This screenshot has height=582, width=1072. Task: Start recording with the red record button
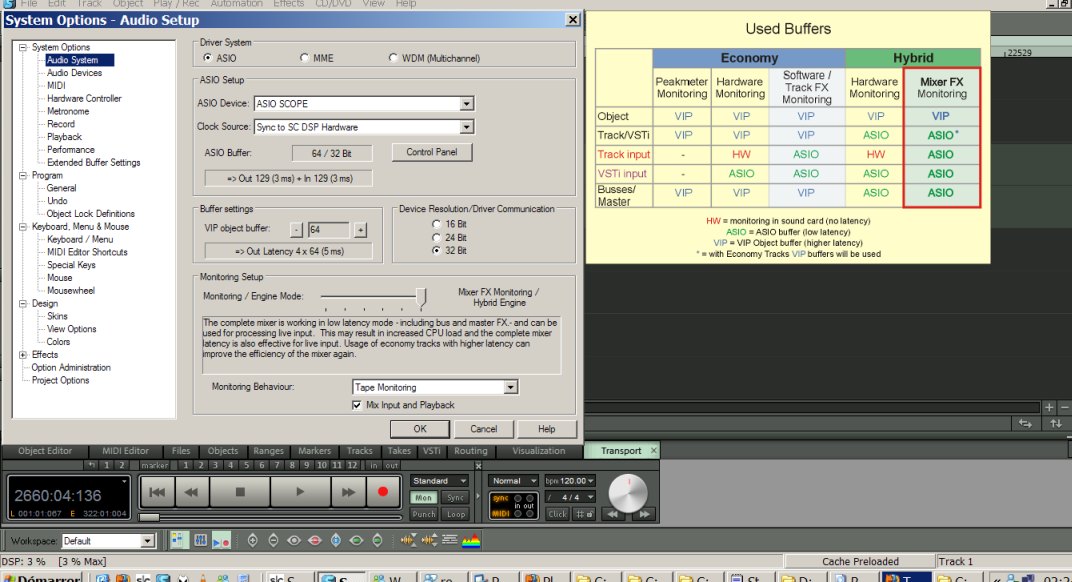pos(382,492)
